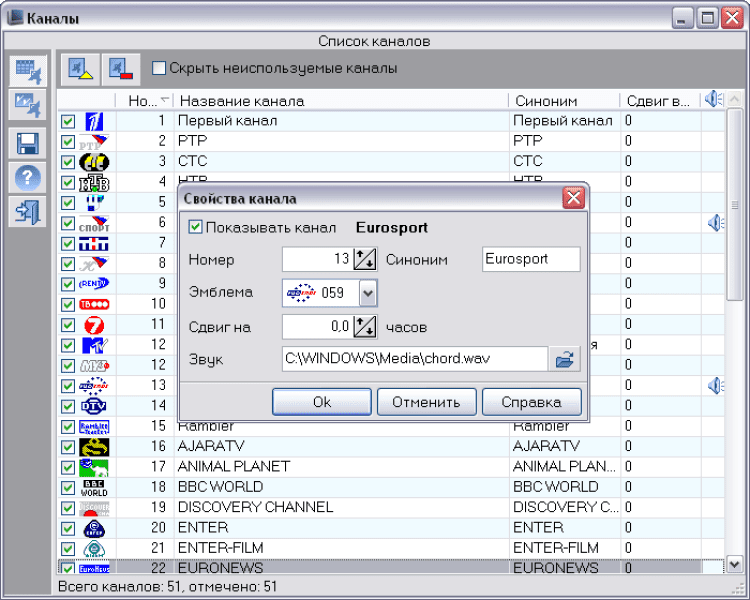Click the vertical scrollbar thumb
This screenshot has height=600, width=750.
734,205
